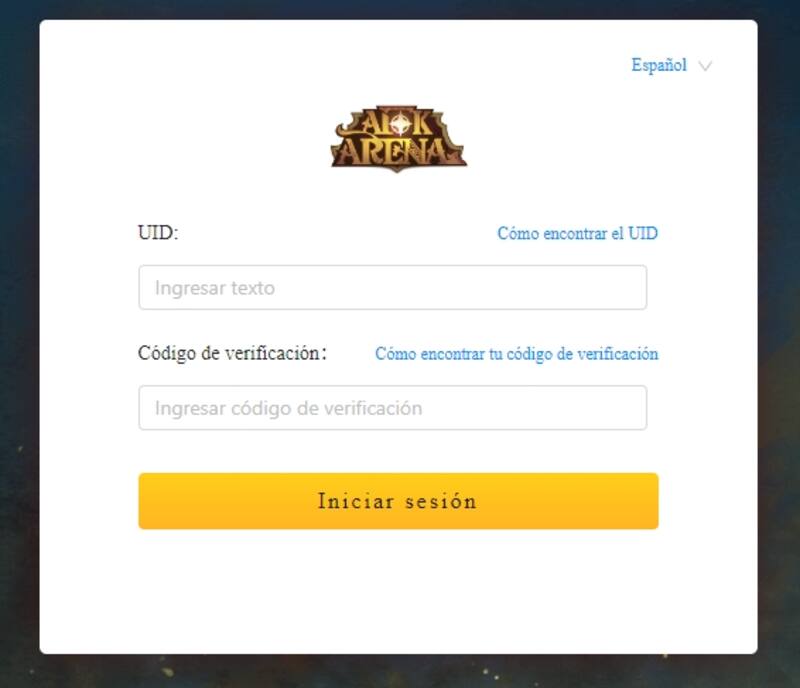Click empty white area below the login button
Screen dimensions: 800x688
(398, 592)
